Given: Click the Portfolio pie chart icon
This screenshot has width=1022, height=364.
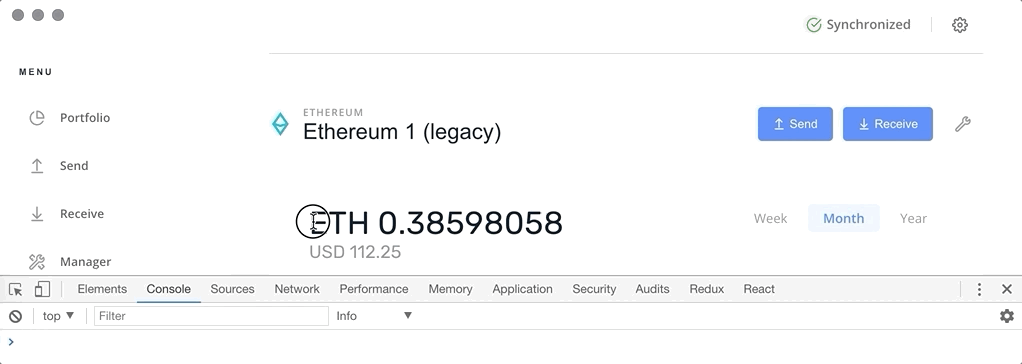Looking at the screenshot, I should click(x=37, y=118).
